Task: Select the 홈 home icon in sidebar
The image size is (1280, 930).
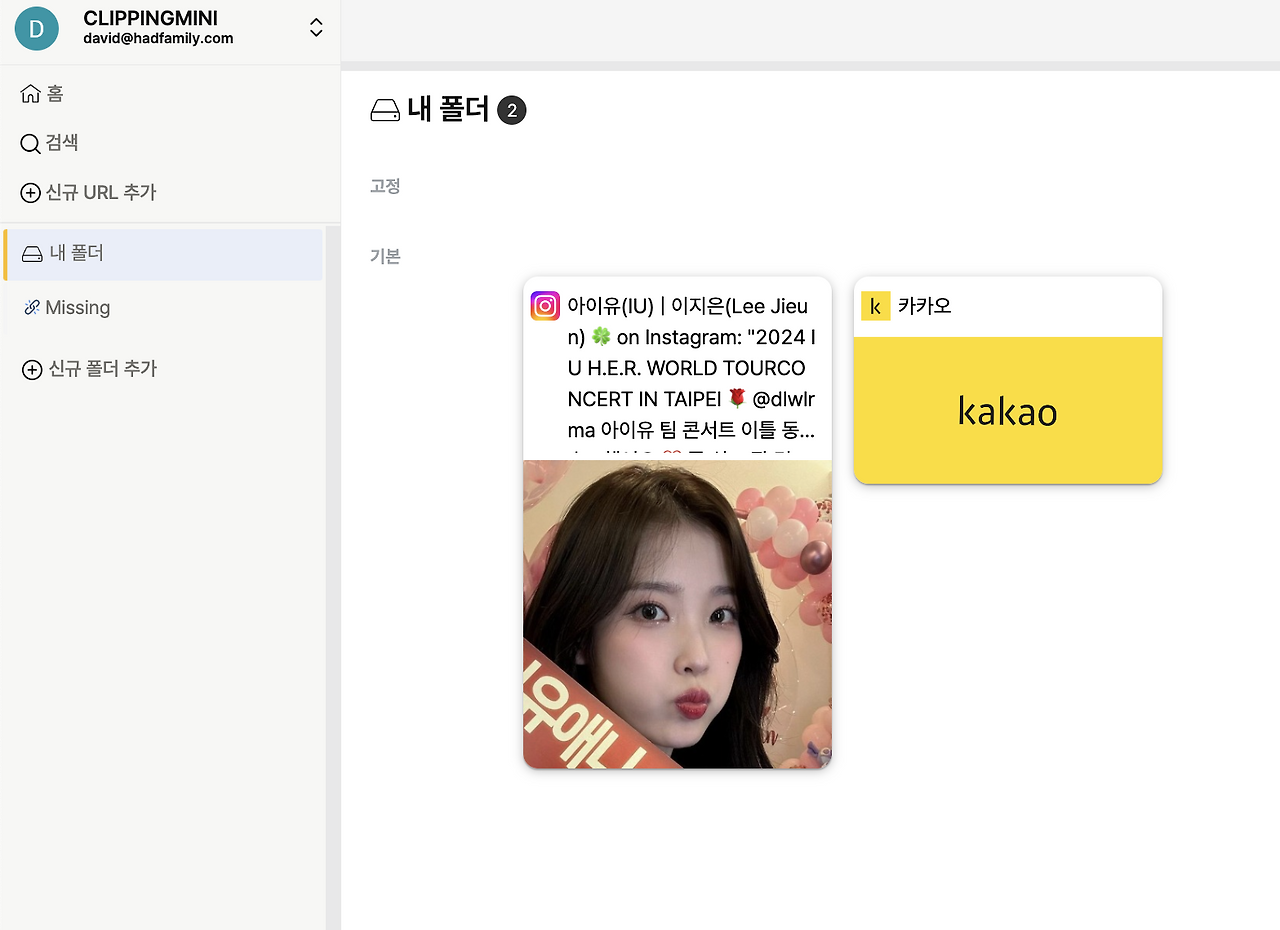Action: tap(30, 93)
